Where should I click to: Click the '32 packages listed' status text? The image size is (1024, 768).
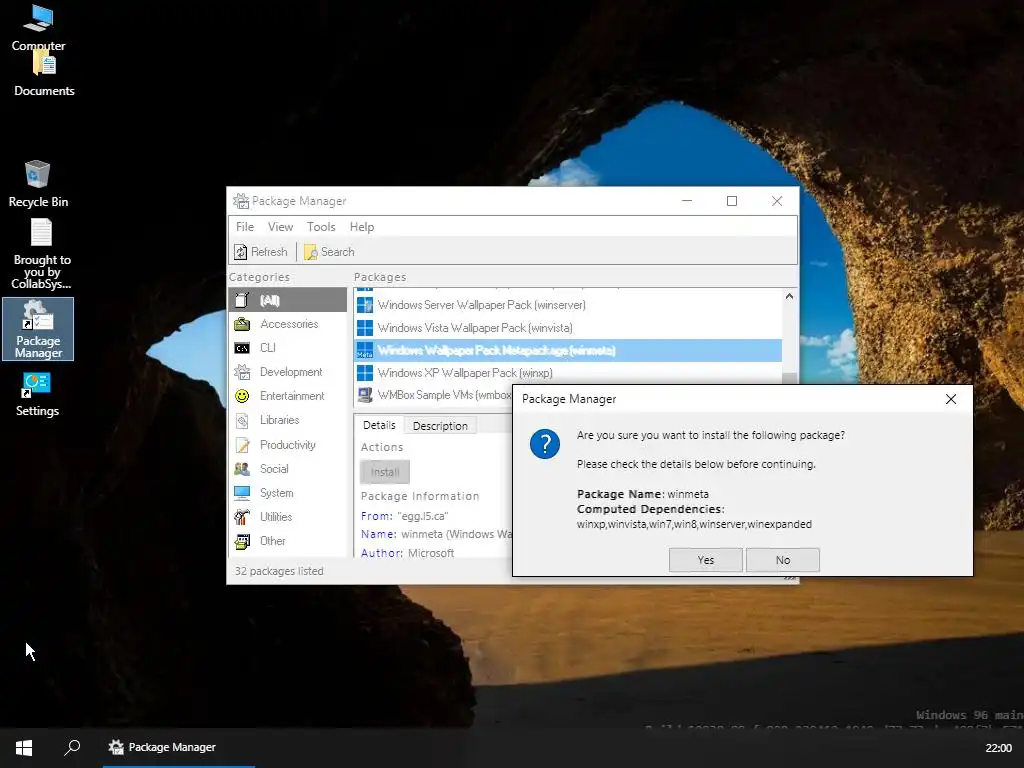[279, 571]
